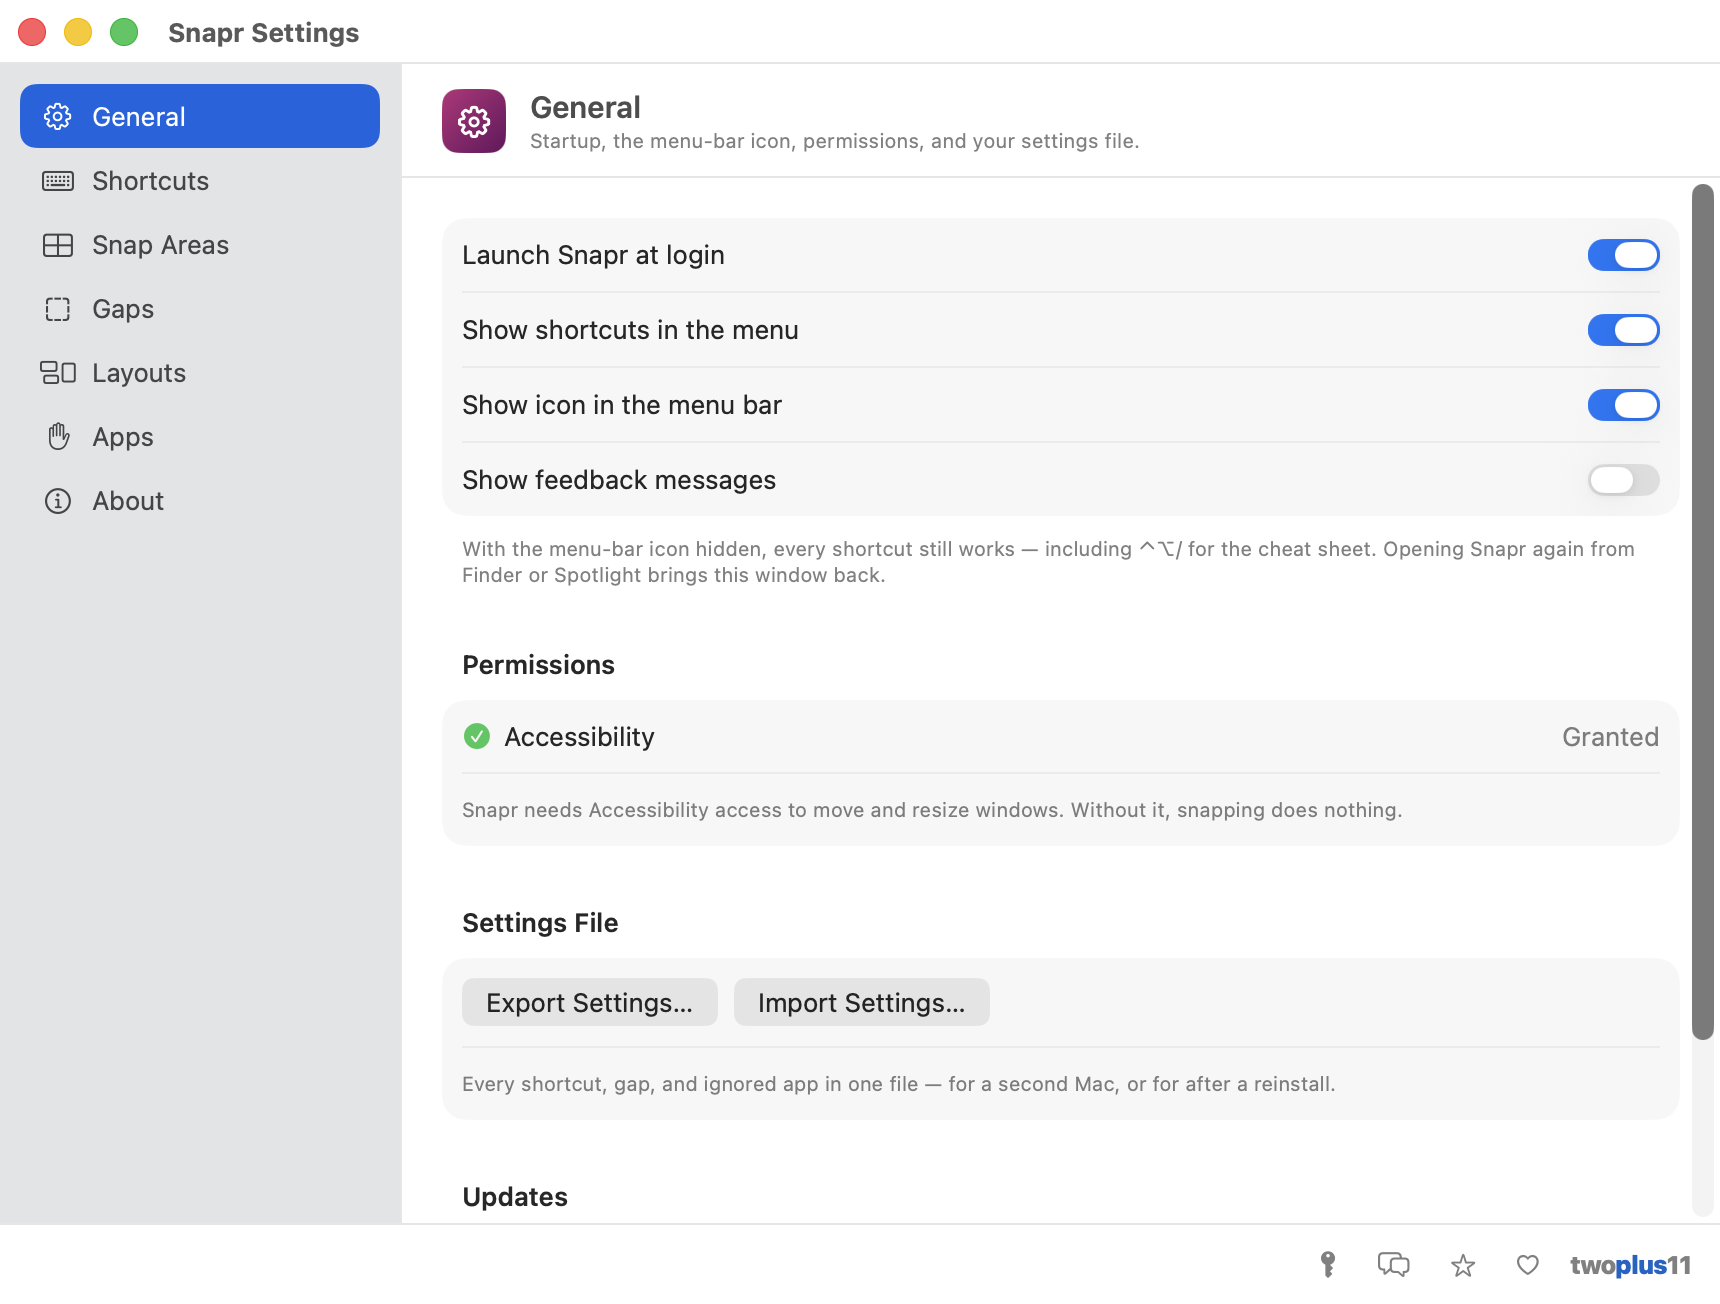Viewport: 1720px width, 1304px height.
Task: Click the grid icon next to Snap Areas
Action: pyautogui.click(x=58, y=245)
